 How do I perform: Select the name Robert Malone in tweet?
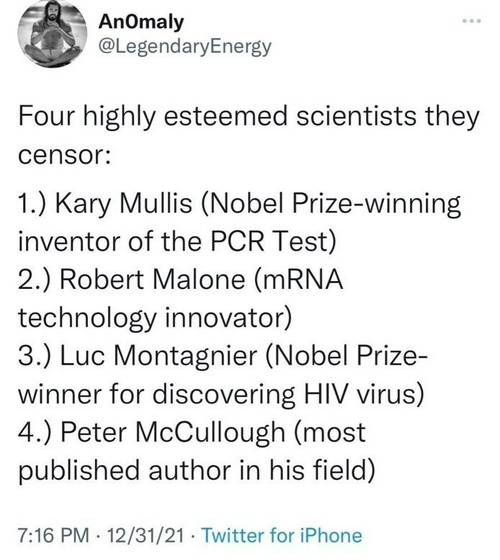coord(152,280)
